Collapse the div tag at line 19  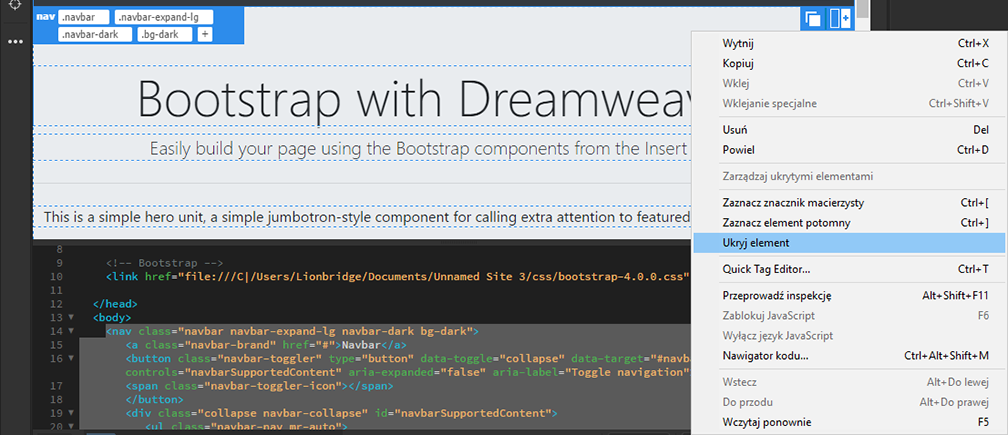(x=70, y=413)
